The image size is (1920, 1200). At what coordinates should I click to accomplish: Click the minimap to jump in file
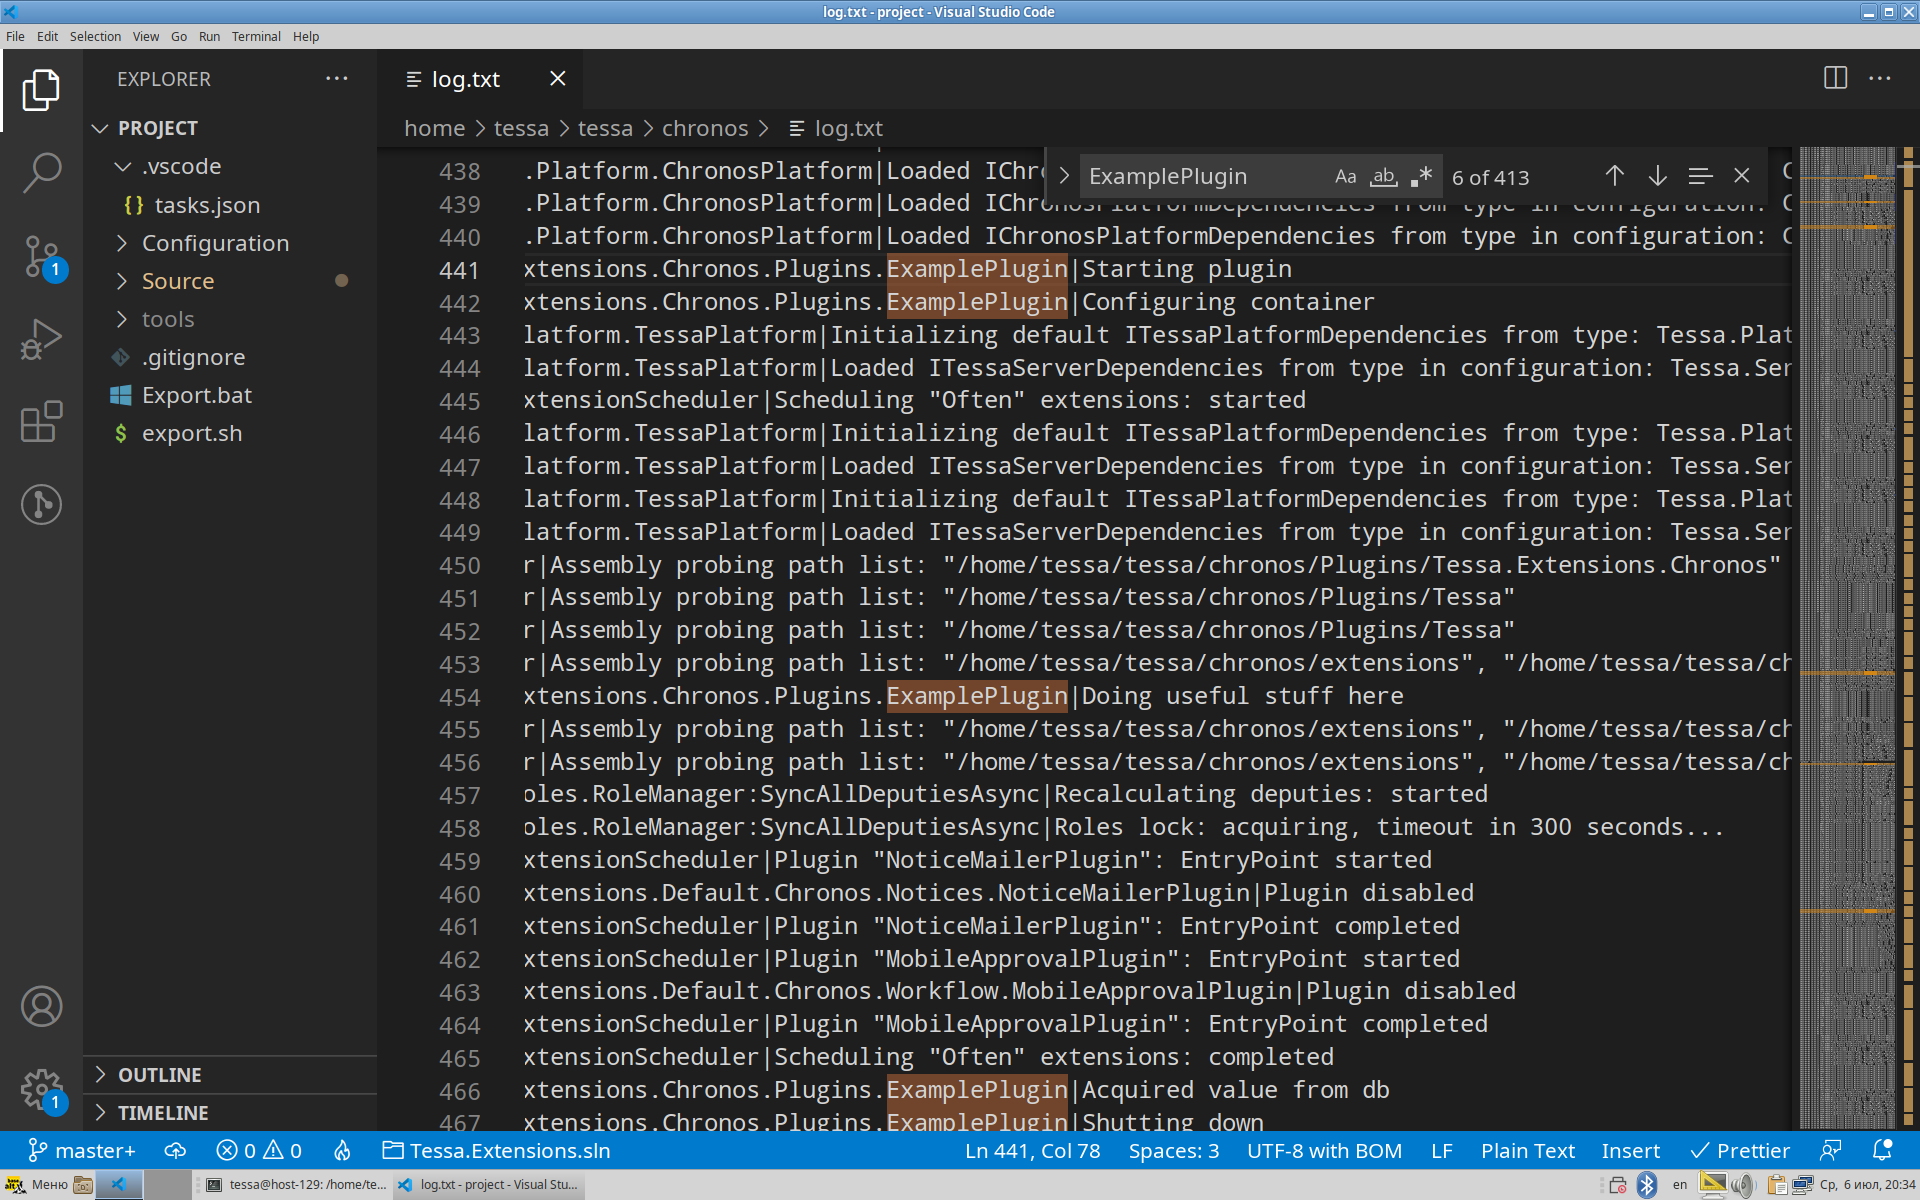point(1847,600)
